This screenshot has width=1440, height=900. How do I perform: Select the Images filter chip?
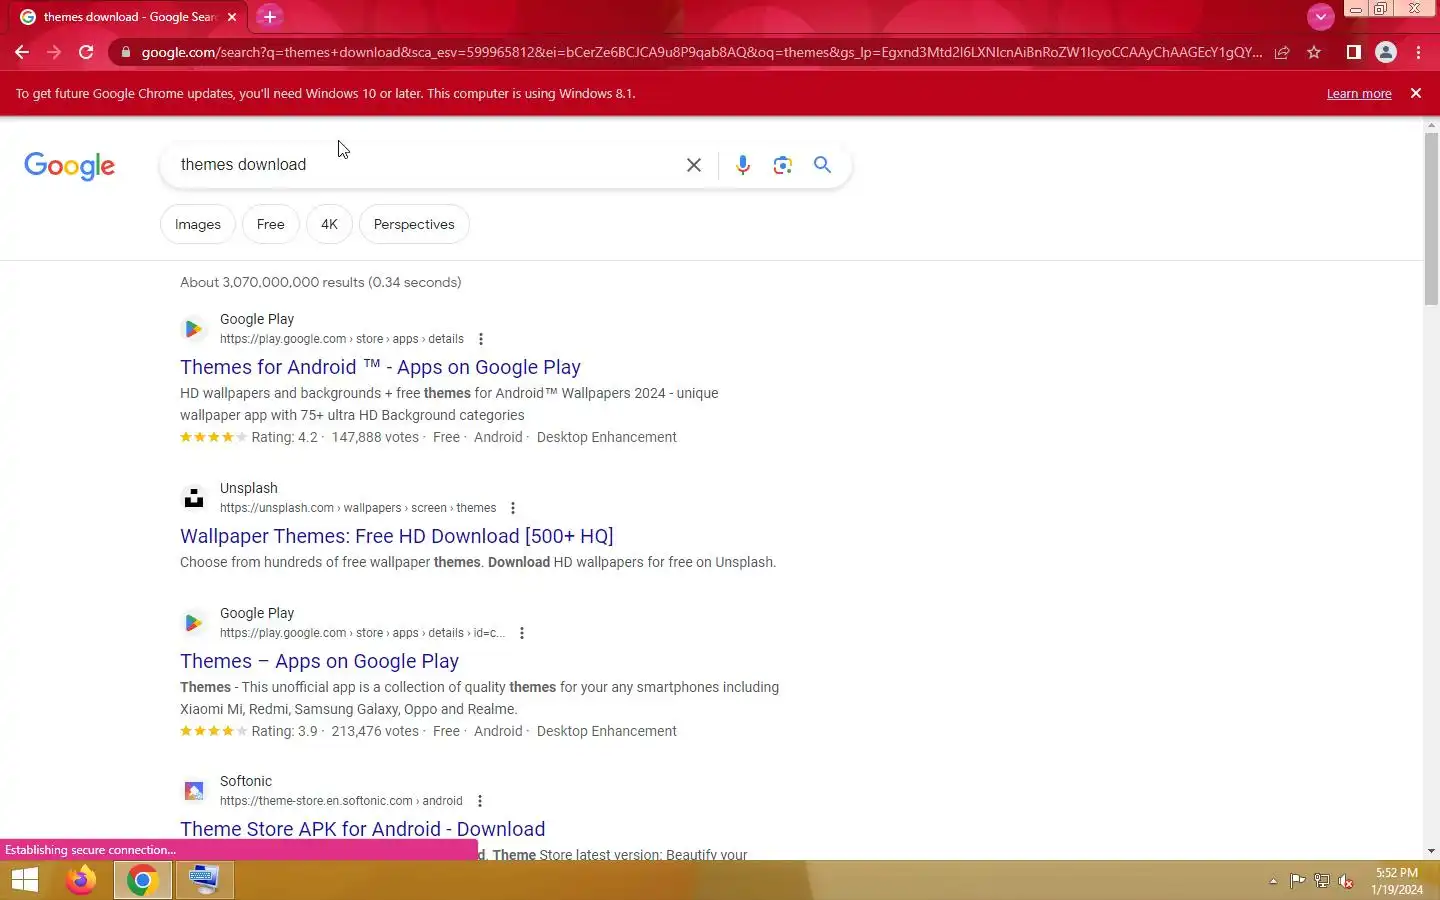pyautogui.click(x=198, y=224)
